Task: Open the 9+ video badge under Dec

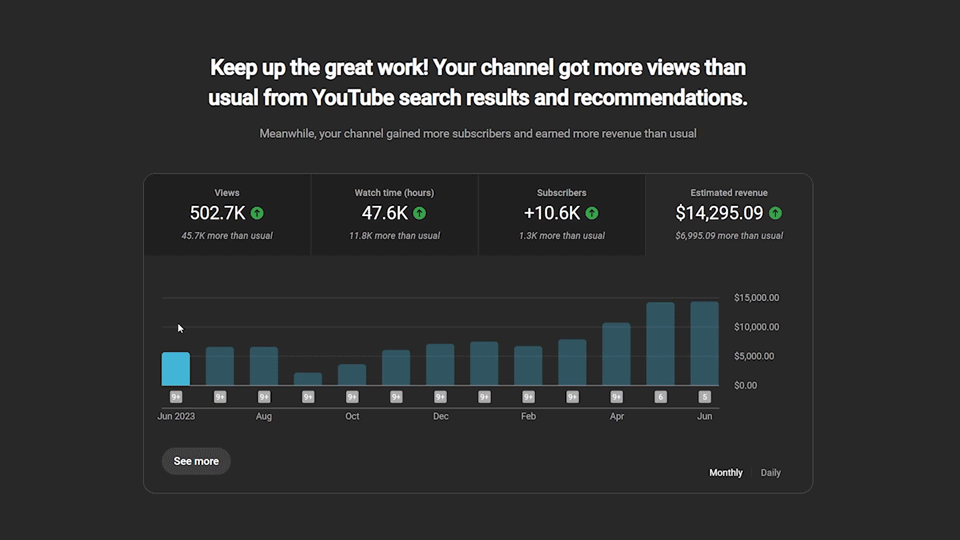Action: click(x=440, y=397)
